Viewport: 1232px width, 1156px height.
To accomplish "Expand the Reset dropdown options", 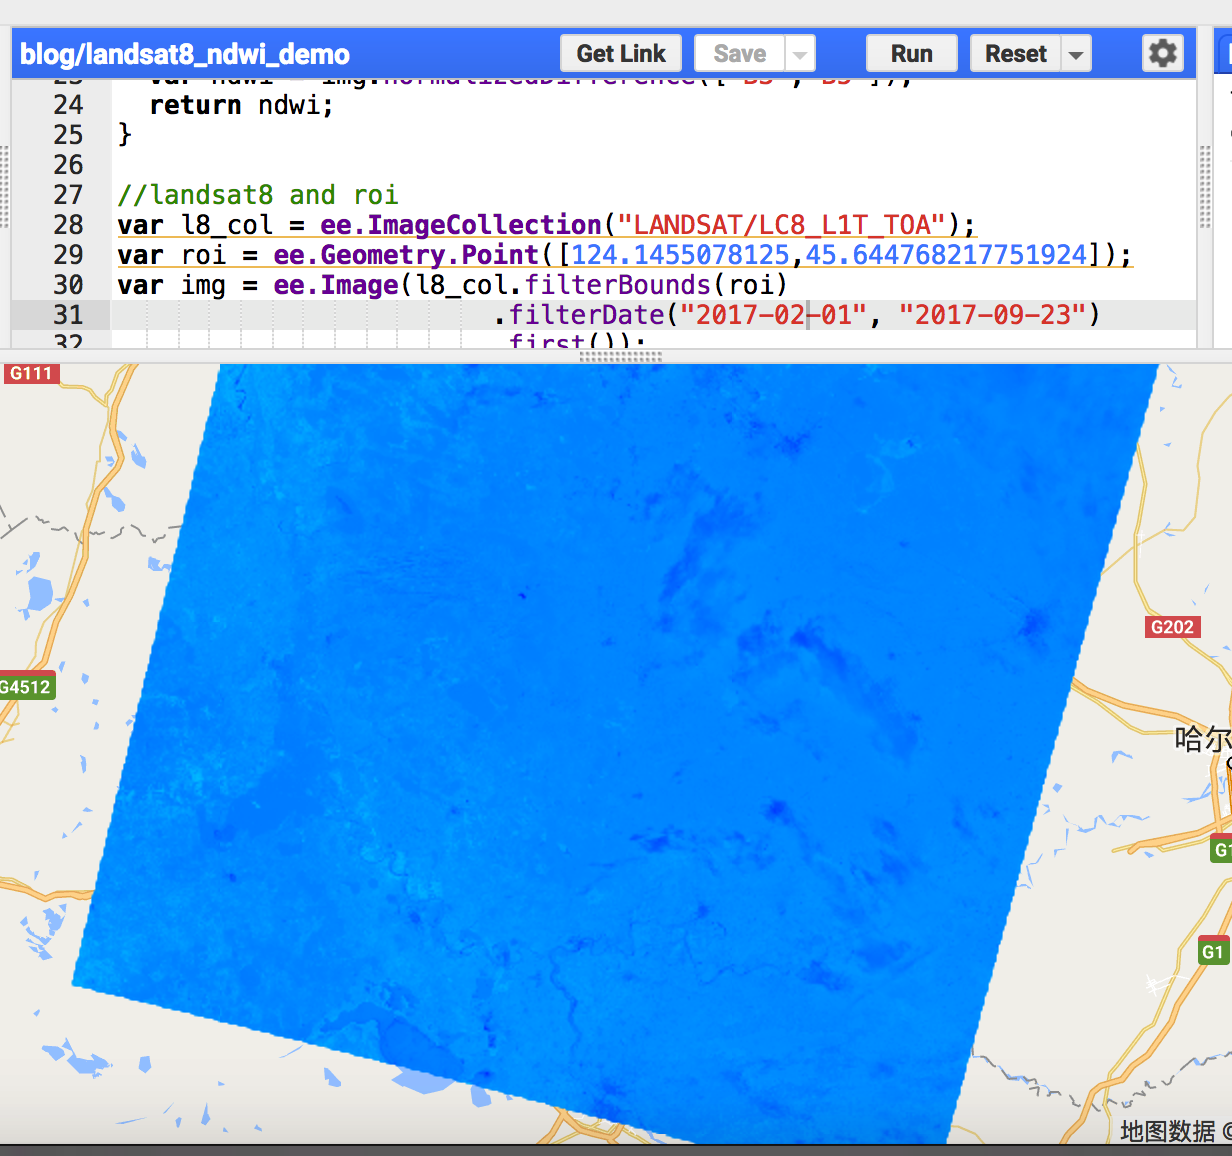I will (x=1074, y=53).
